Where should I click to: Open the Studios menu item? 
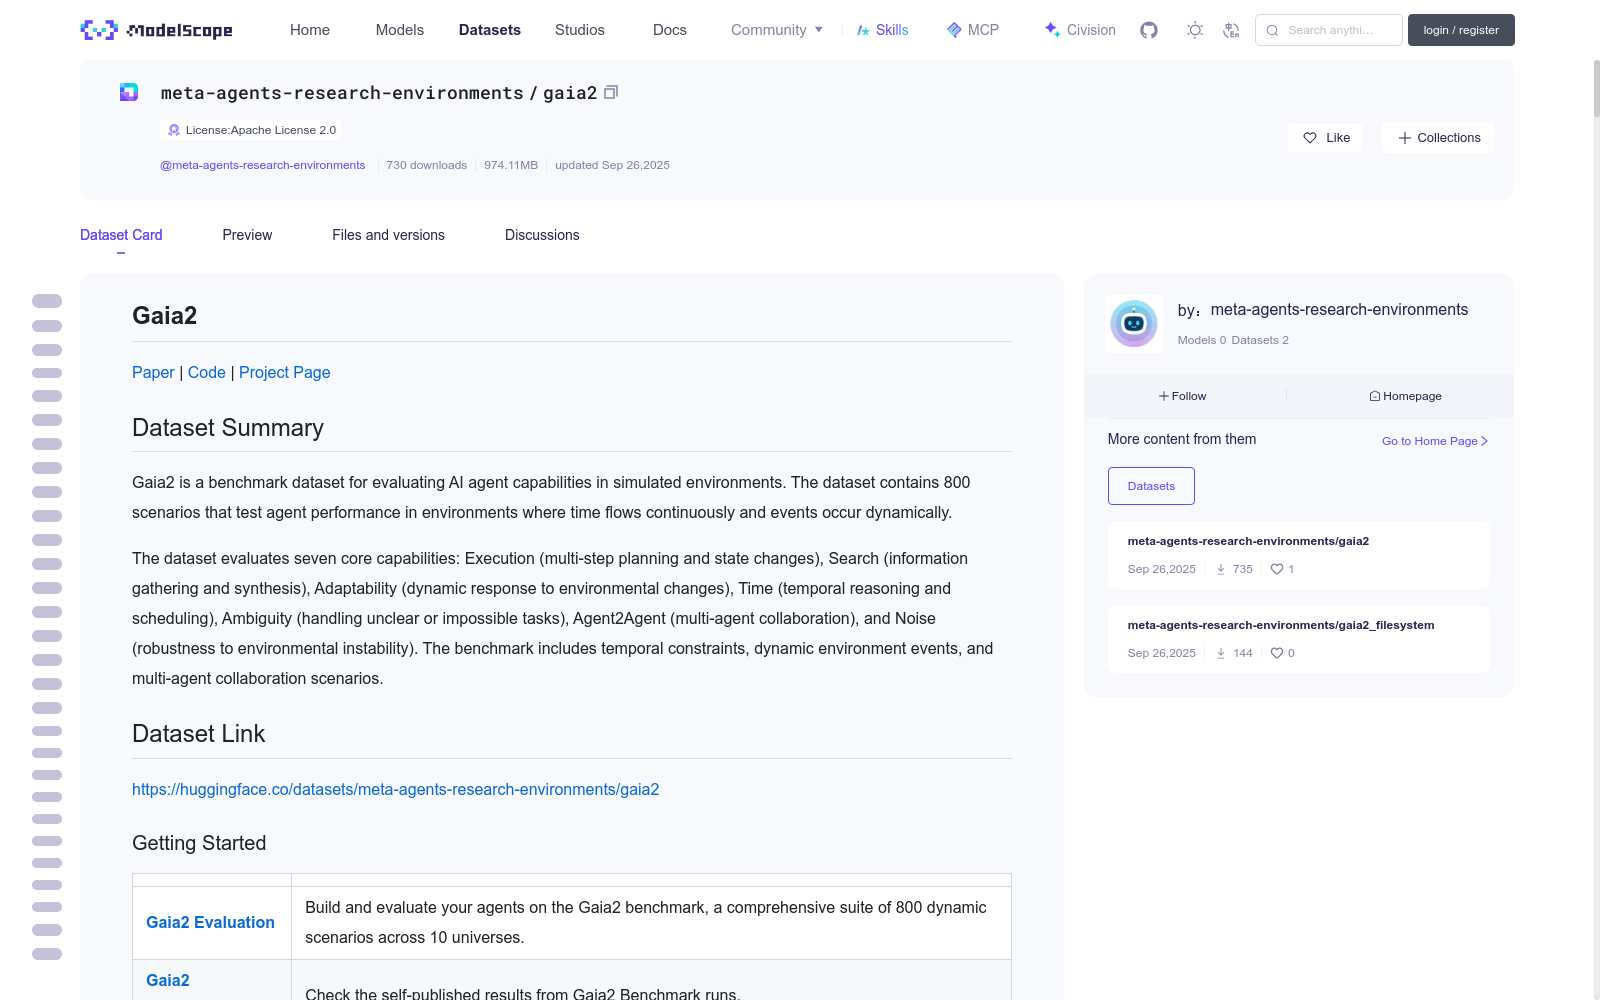[x=580, y=30]
